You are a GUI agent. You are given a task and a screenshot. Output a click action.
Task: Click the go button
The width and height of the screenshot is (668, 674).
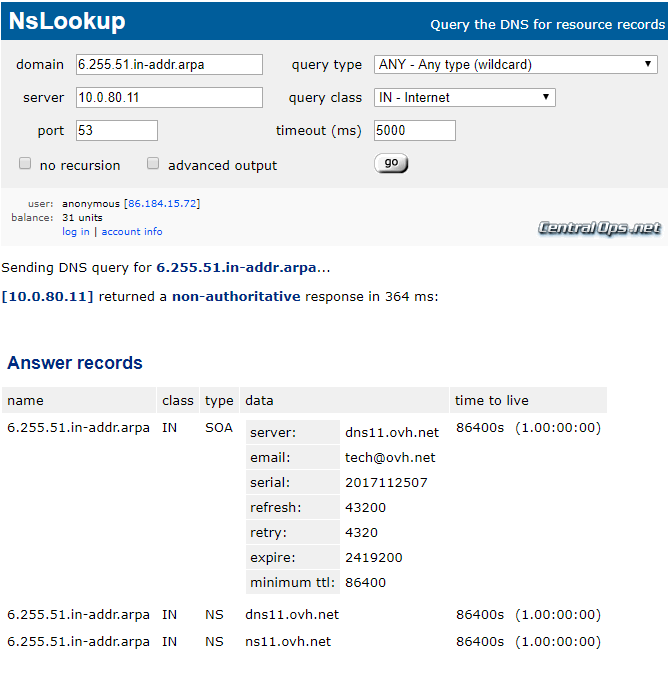(391, 163)
